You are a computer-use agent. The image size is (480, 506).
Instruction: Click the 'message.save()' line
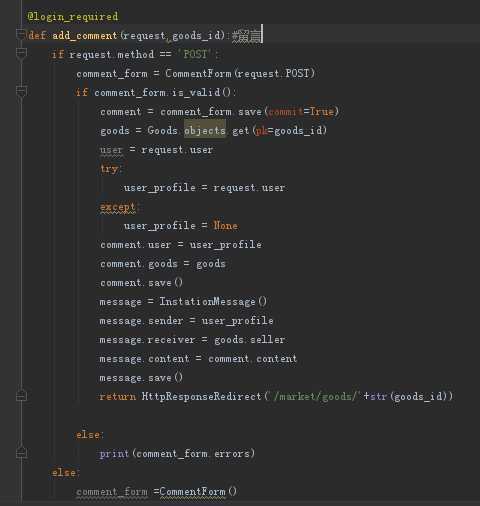point(141,378)
